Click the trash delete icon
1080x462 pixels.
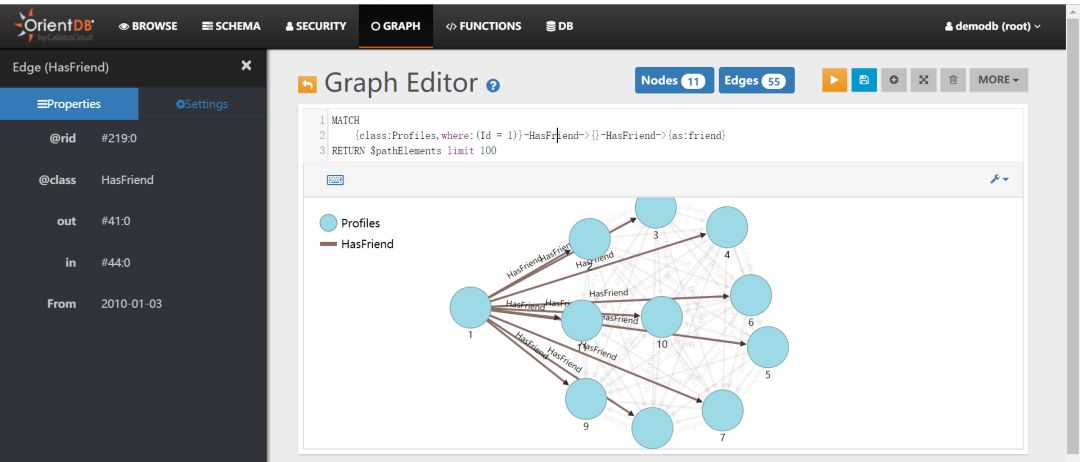(953, 80)
